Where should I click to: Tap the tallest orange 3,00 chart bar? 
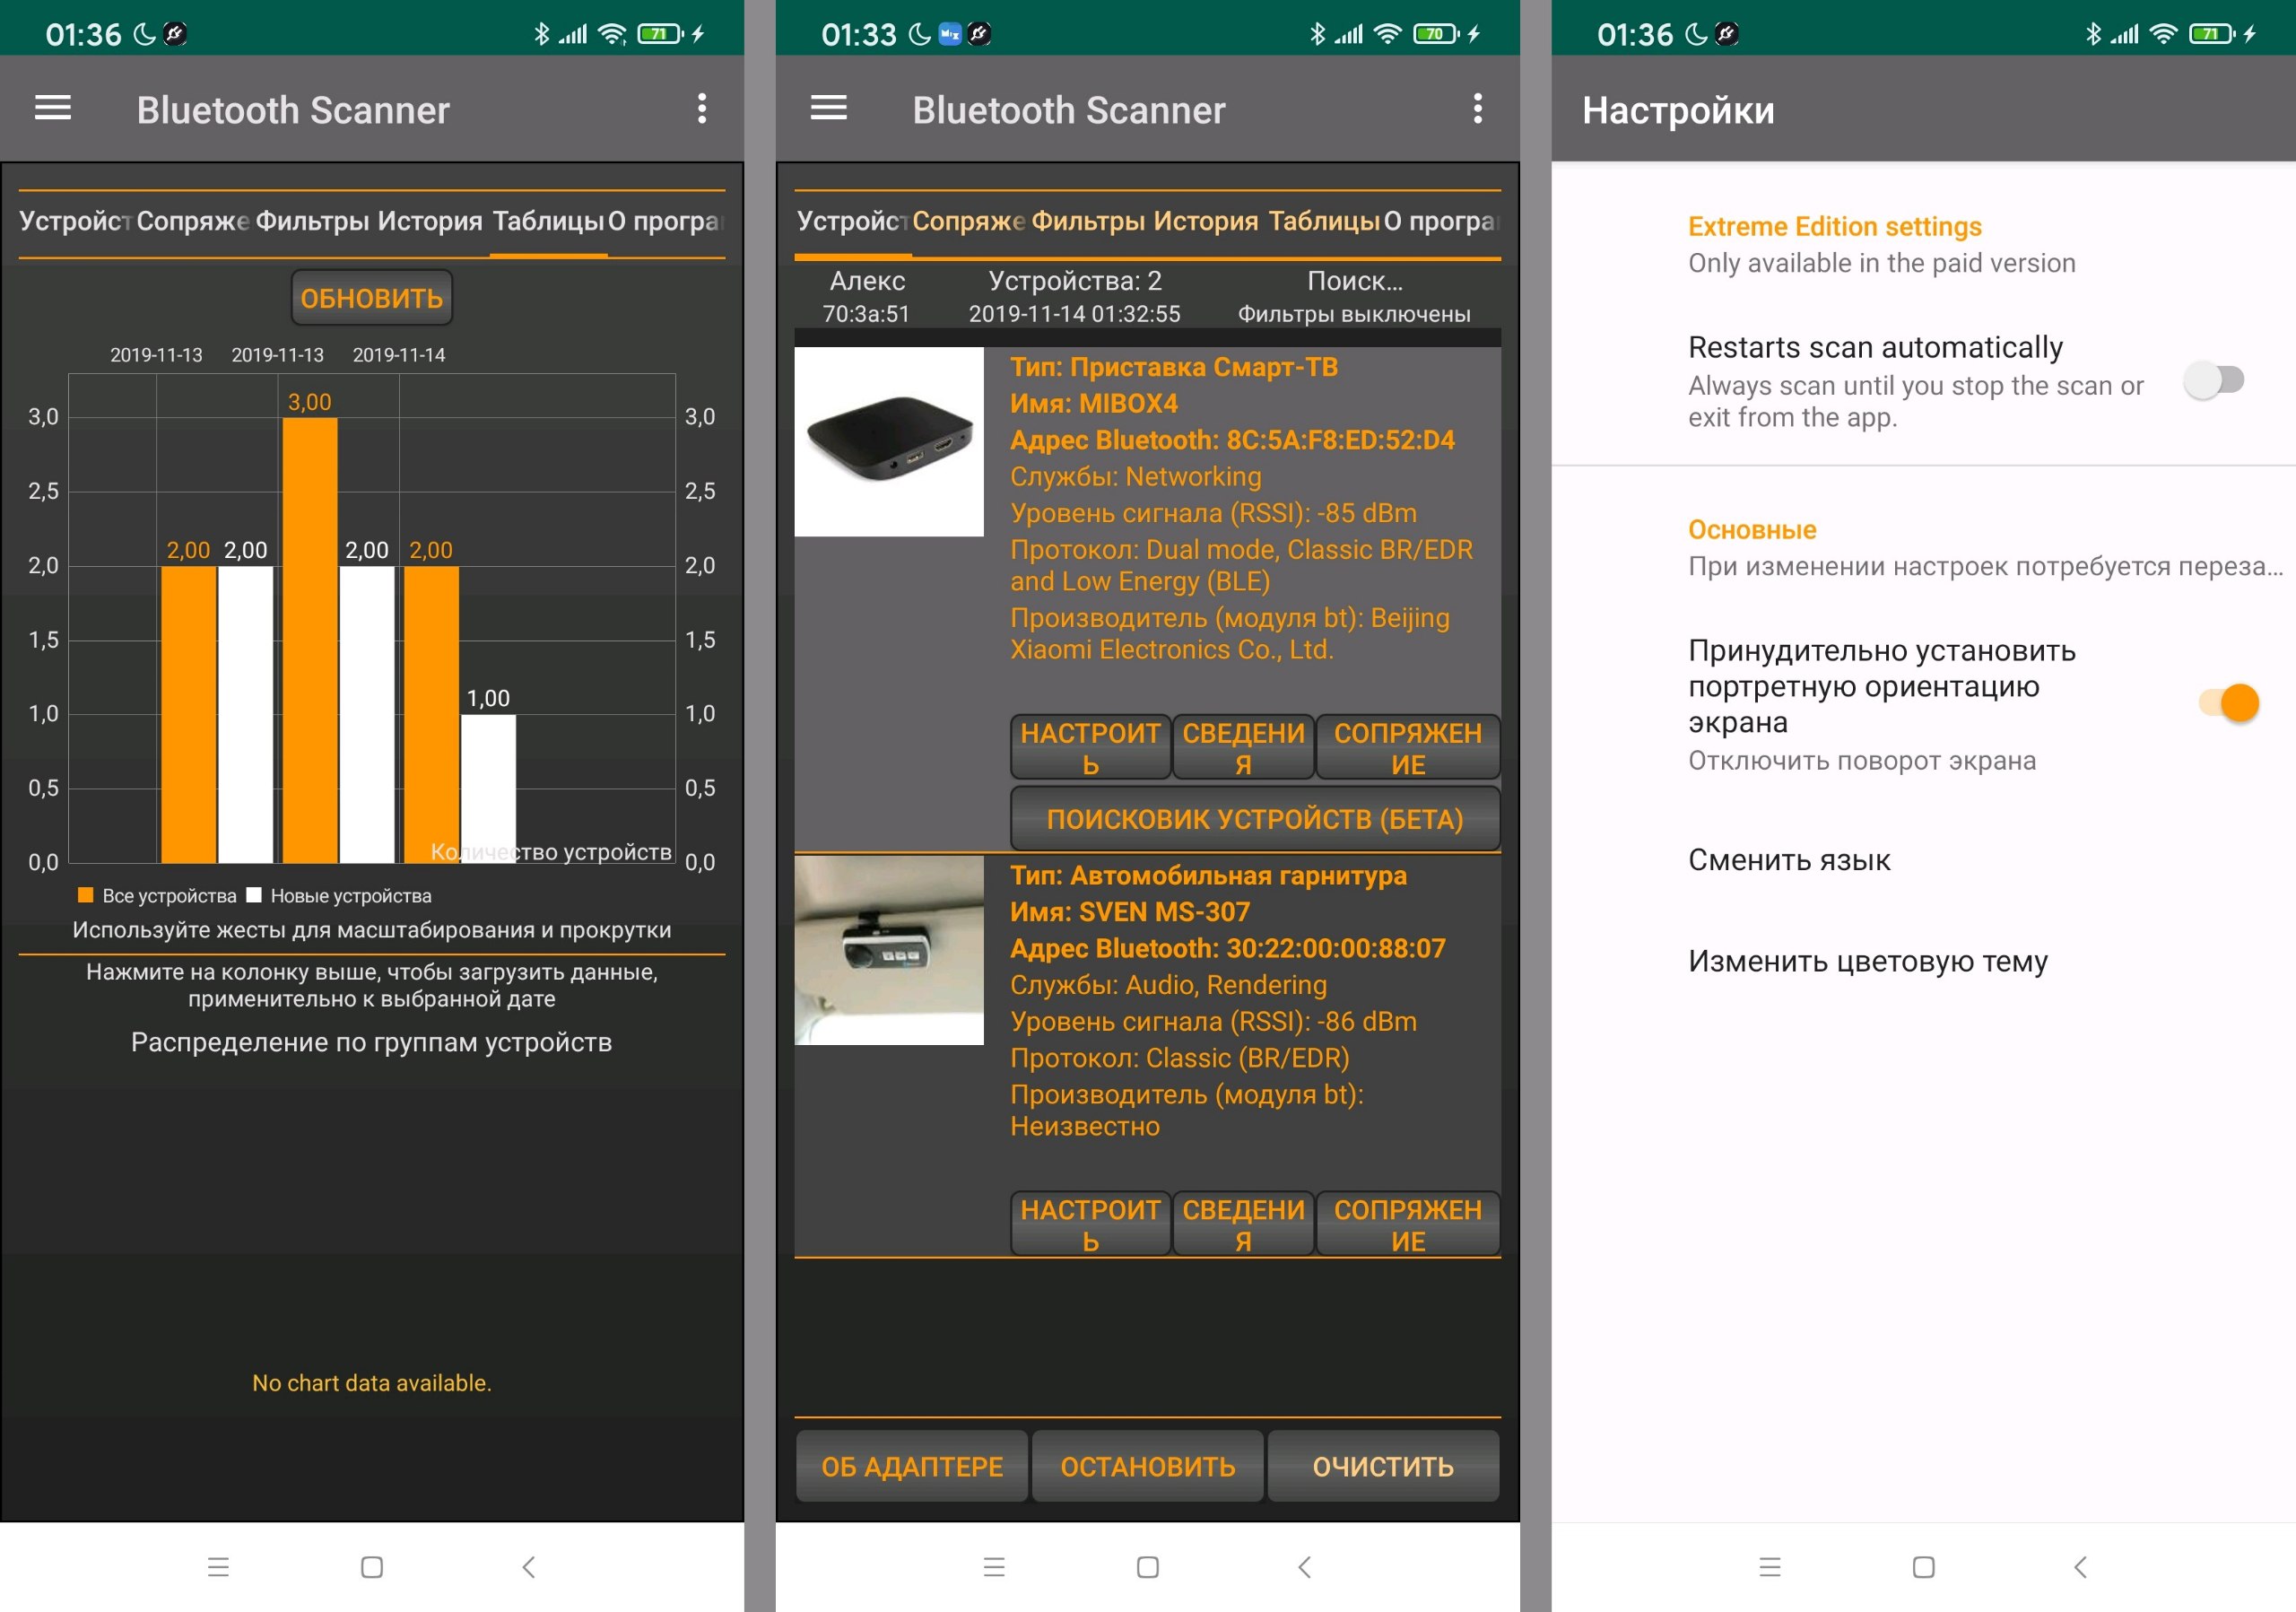(x=310, y=640)
